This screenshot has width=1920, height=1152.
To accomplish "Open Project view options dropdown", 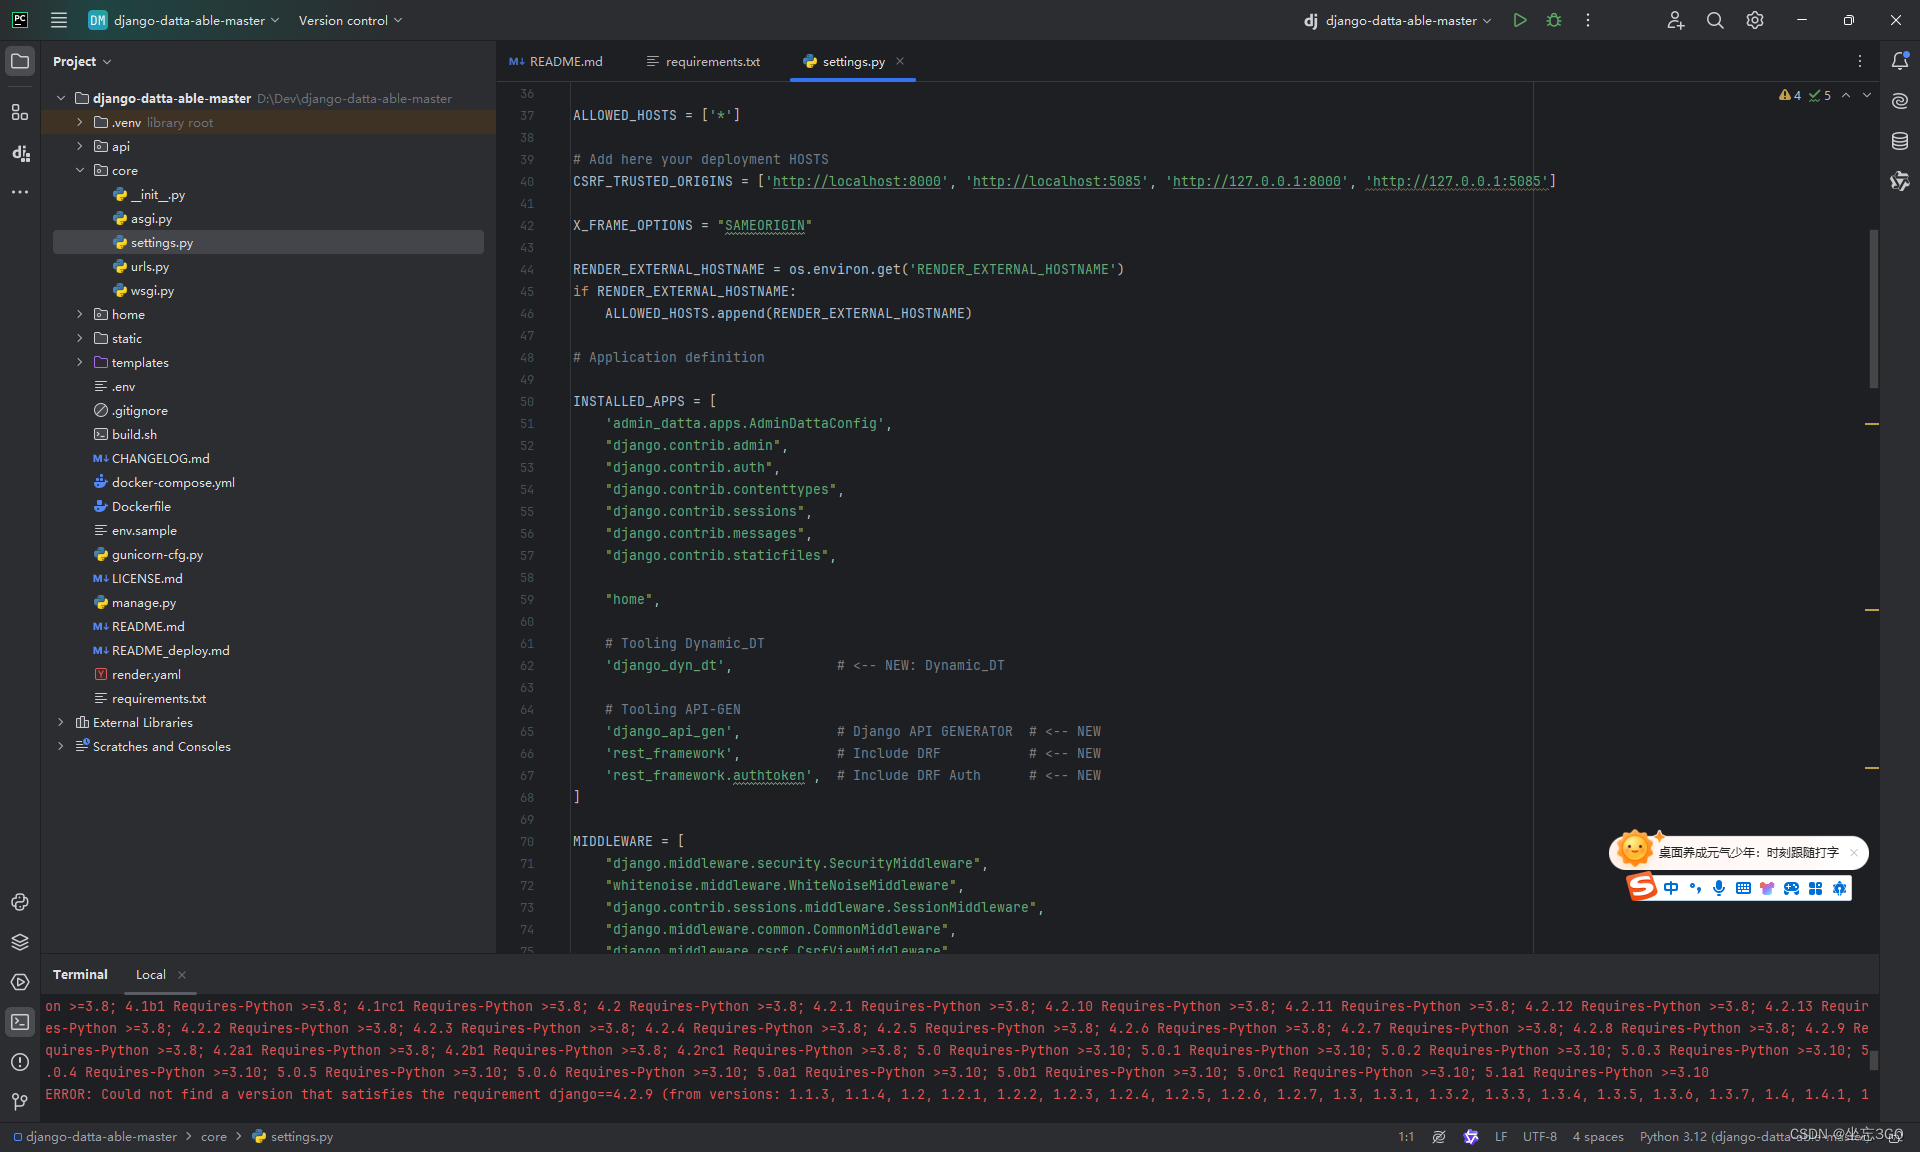I will pyautogui.click(x=82, y=61).
